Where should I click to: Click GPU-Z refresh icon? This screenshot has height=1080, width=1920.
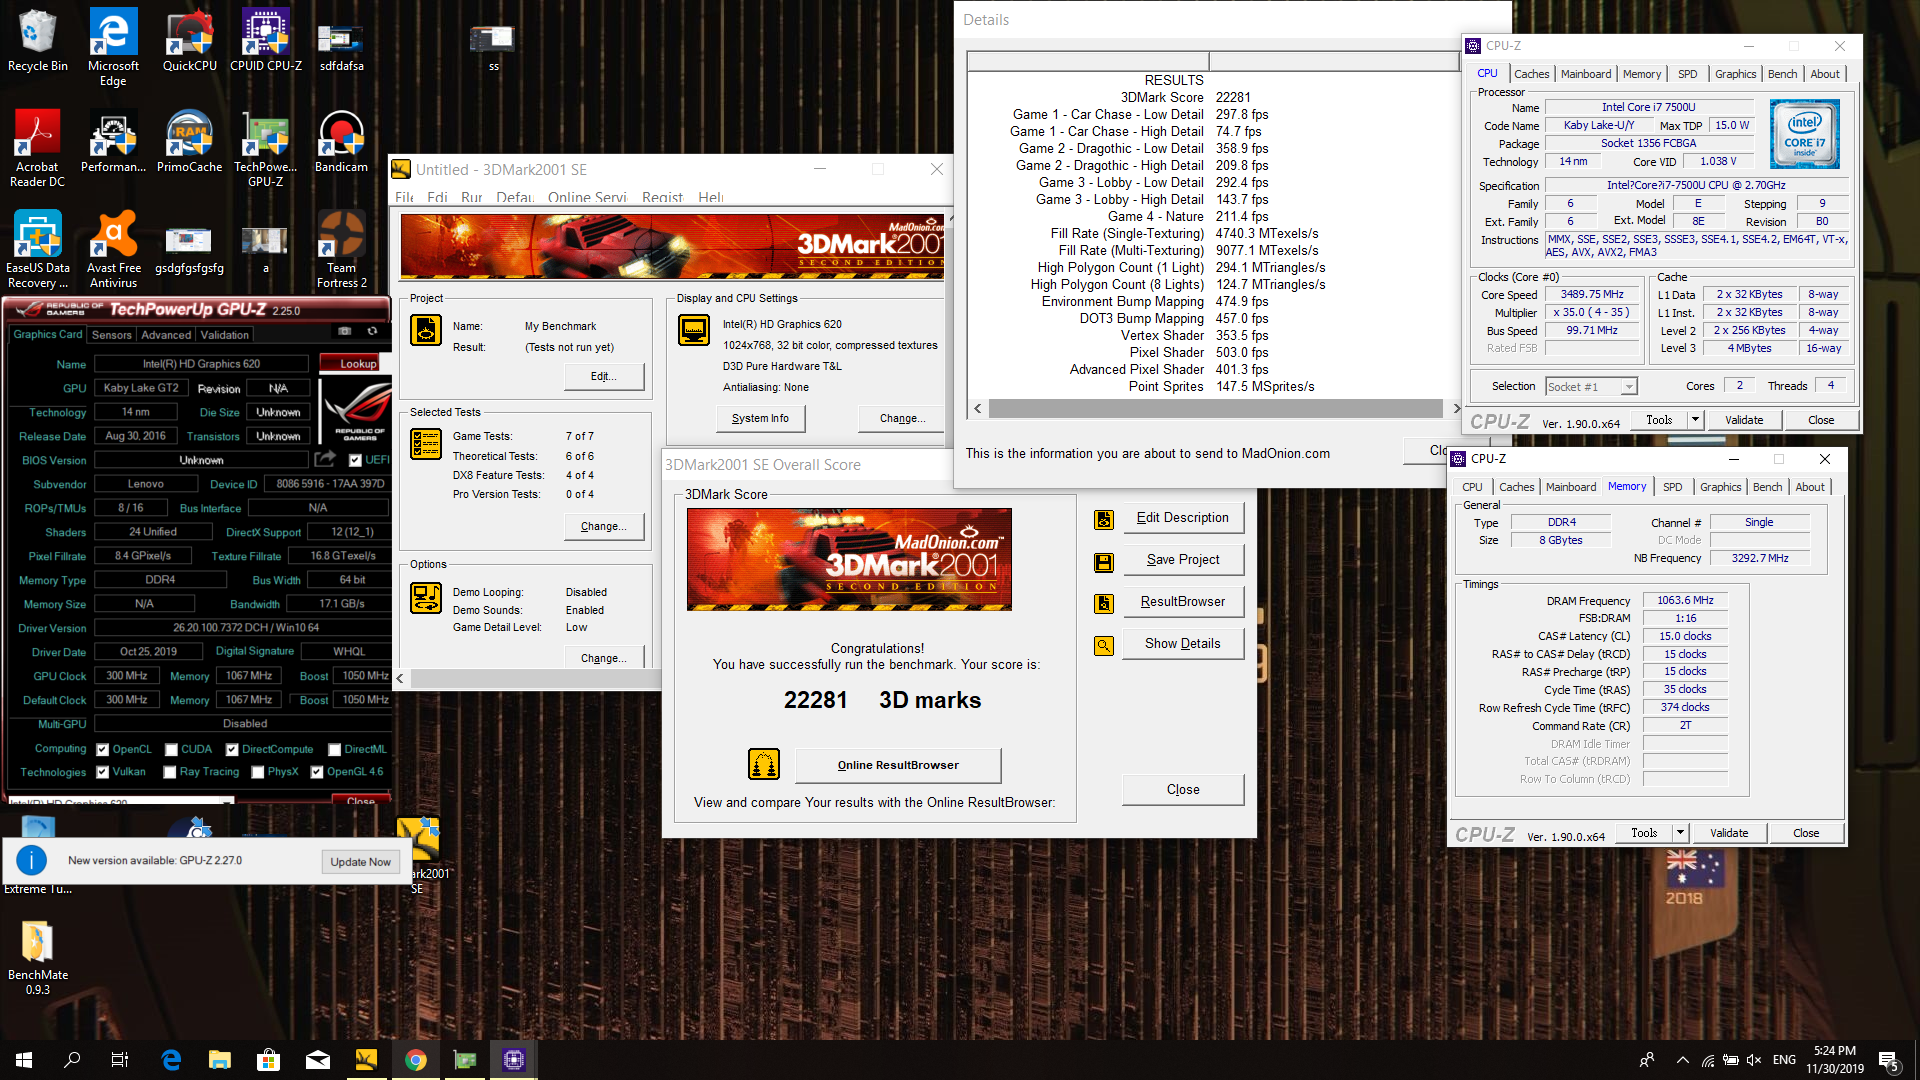(x=372, y=331)
